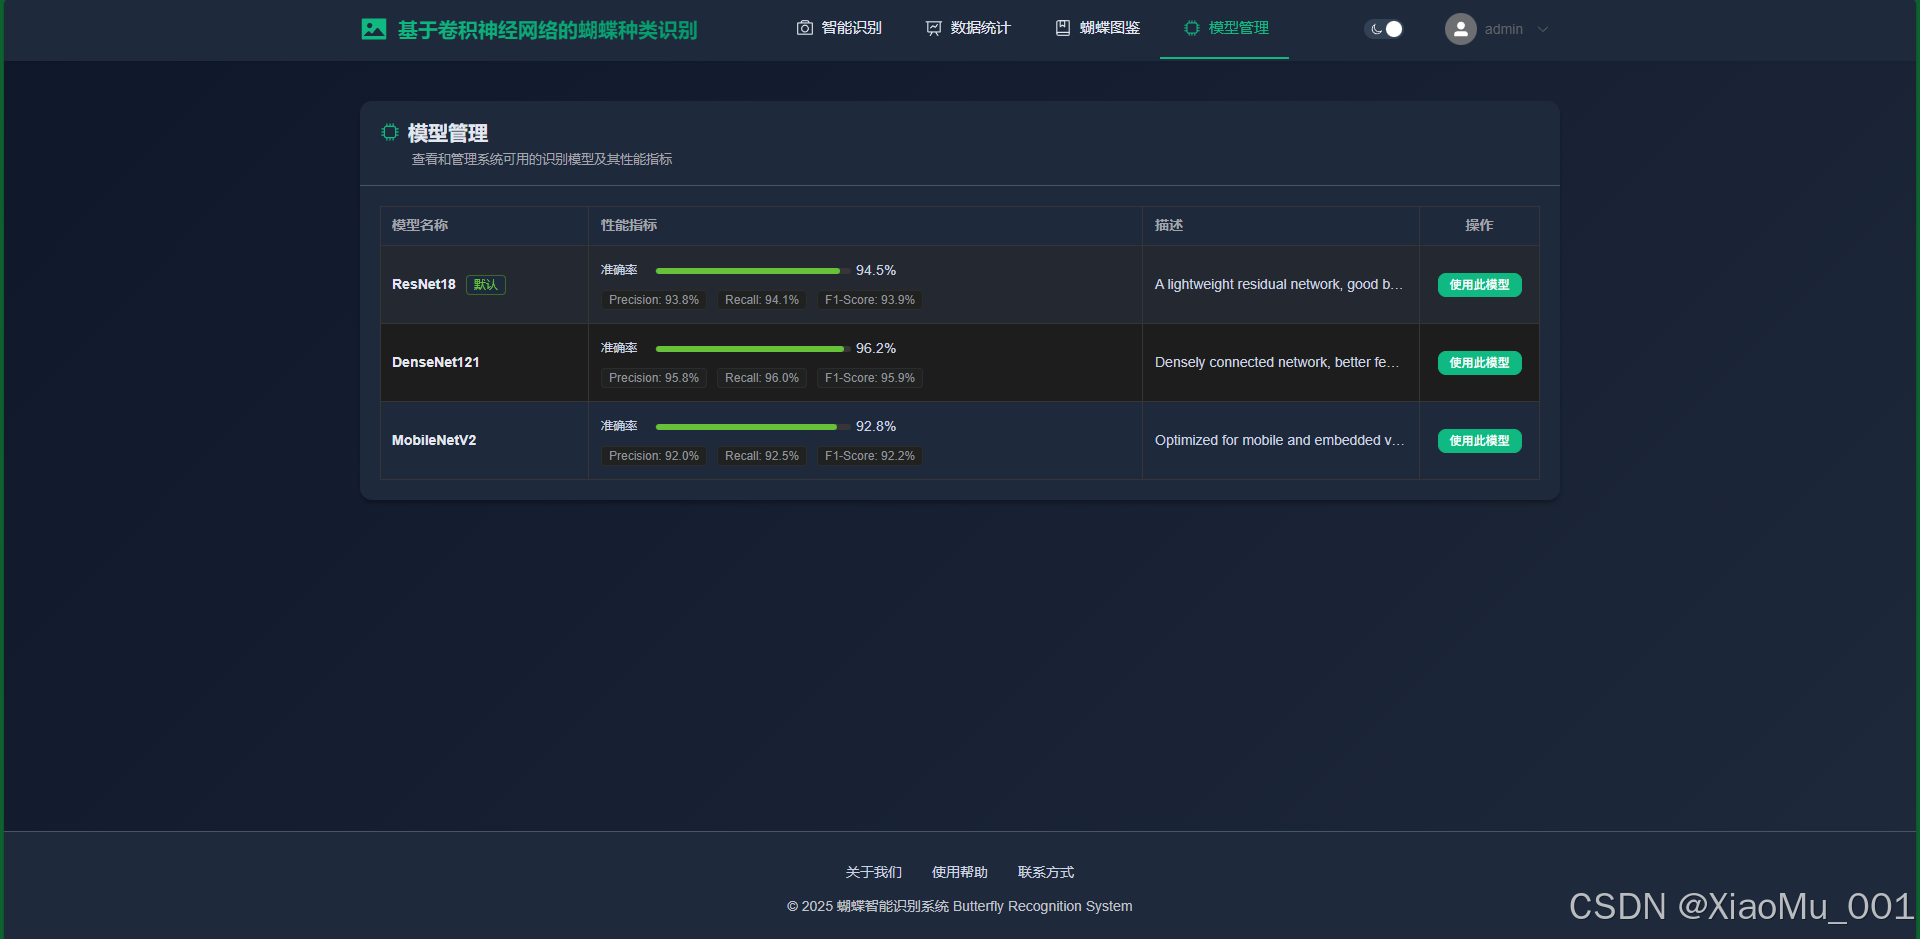1920x939 pixels.
Task: Click the 96.2% accuracy value
Action: [876, 349]
